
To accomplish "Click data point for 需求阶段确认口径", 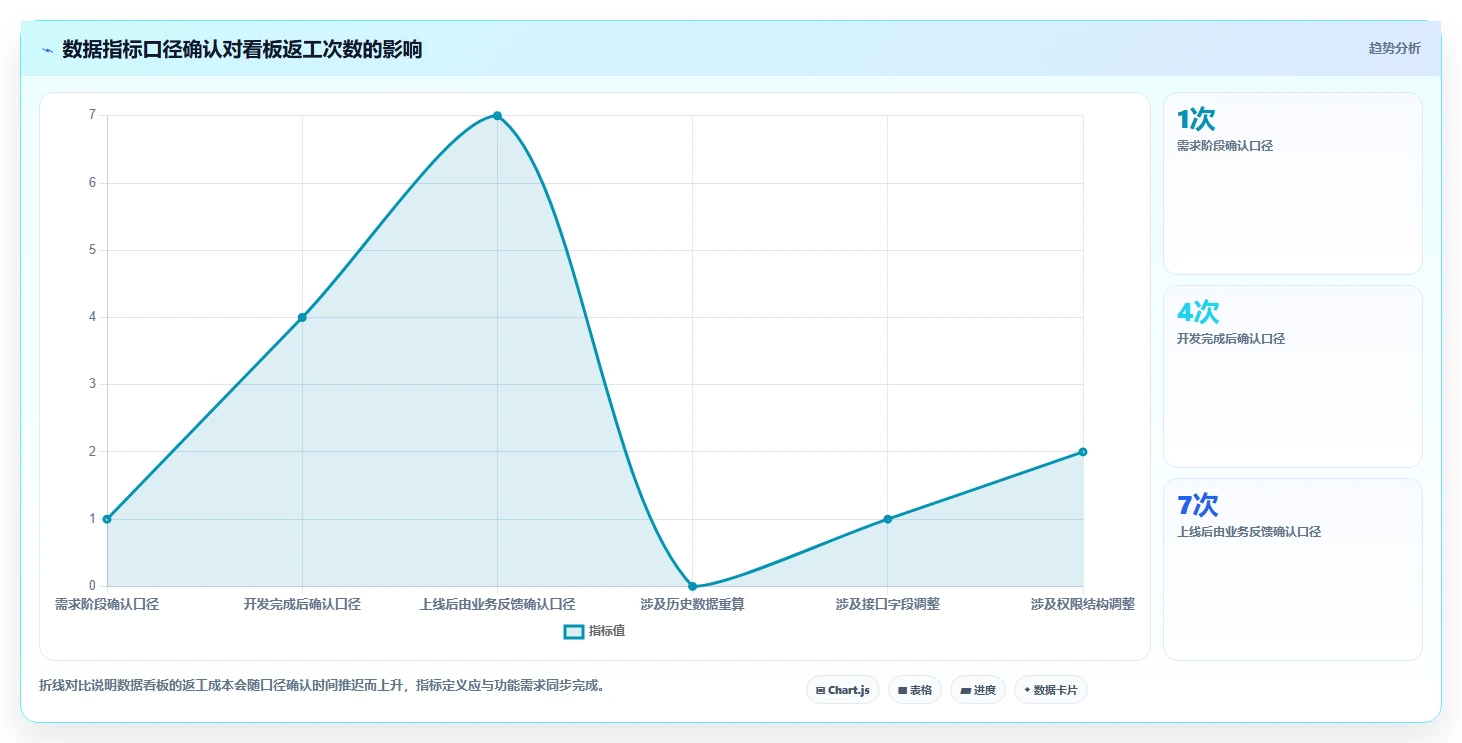I will 107,519.
